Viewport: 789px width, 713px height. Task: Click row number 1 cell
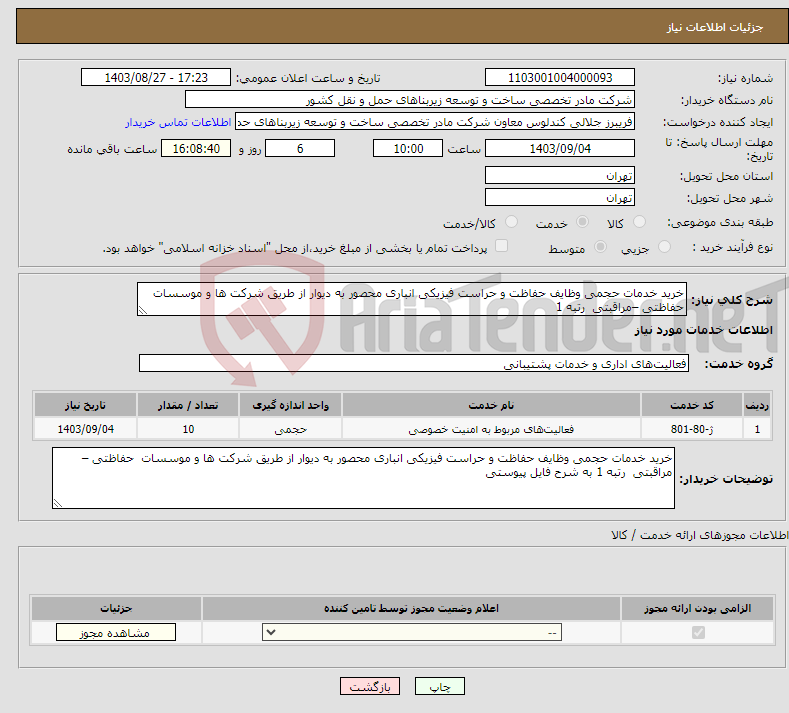coord(757,429)
